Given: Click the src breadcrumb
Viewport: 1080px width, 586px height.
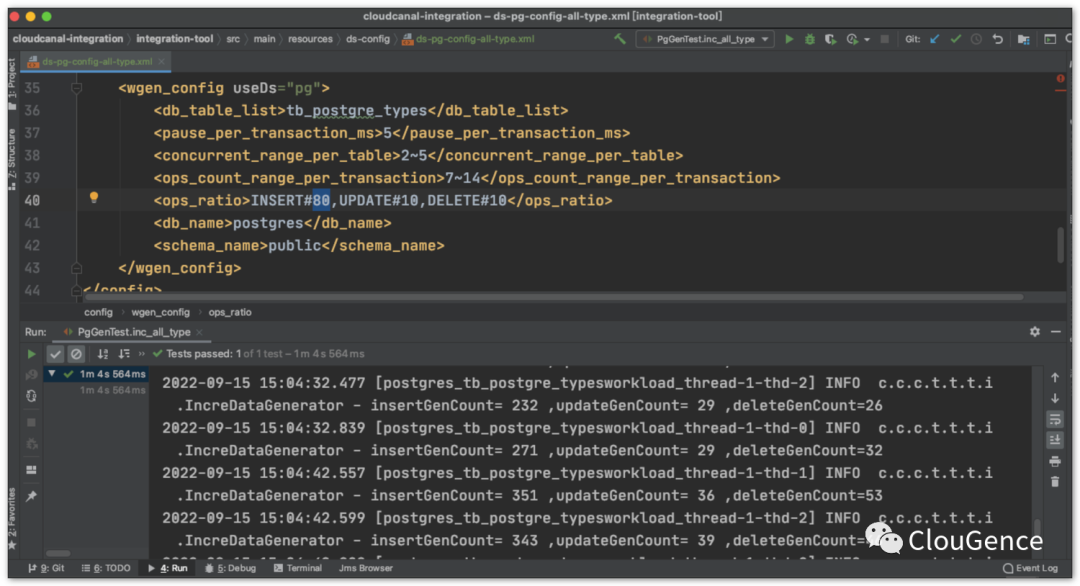Looking at the screenshot, I should [x=233, y=39].
